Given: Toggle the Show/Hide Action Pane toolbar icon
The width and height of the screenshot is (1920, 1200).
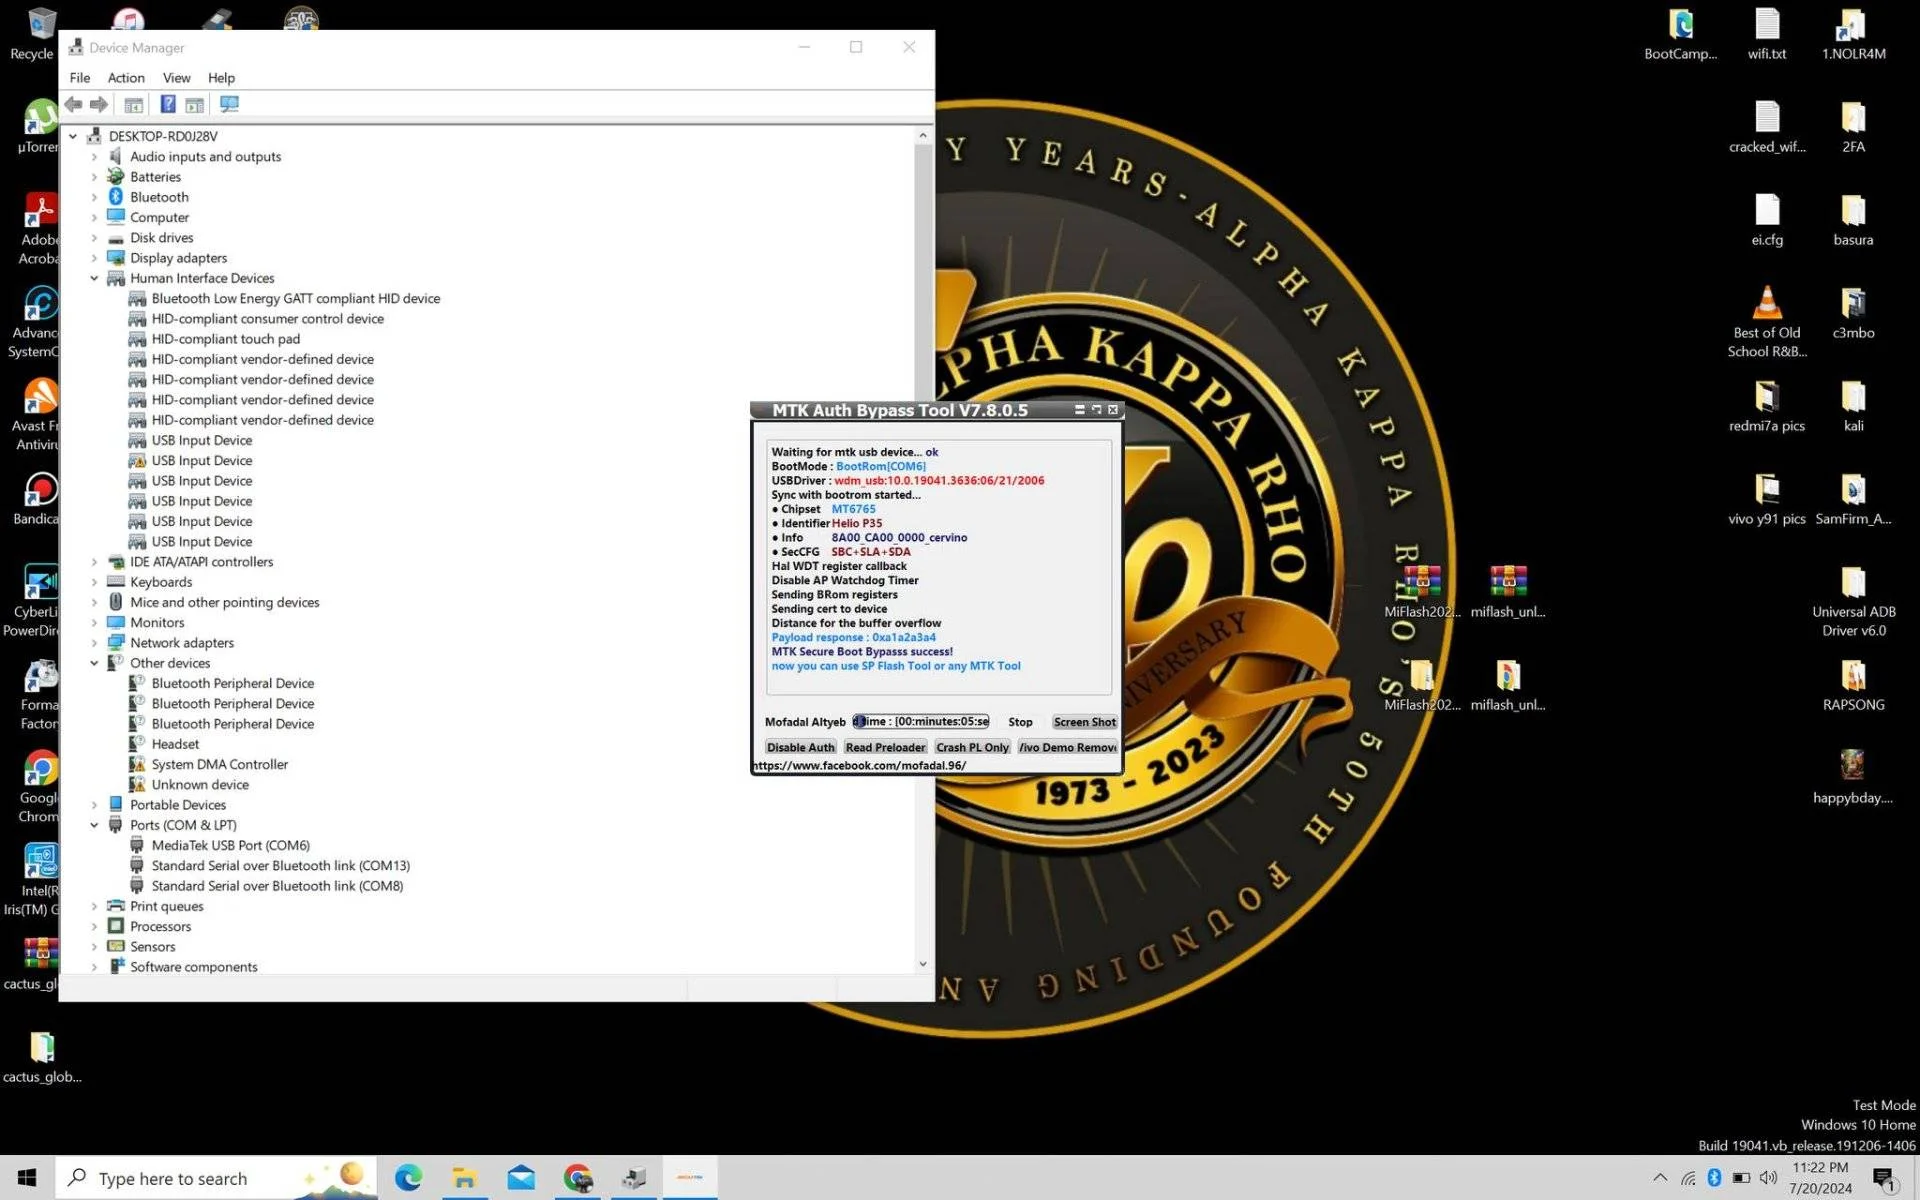Looking at the screenshot, I should point(195,105).
